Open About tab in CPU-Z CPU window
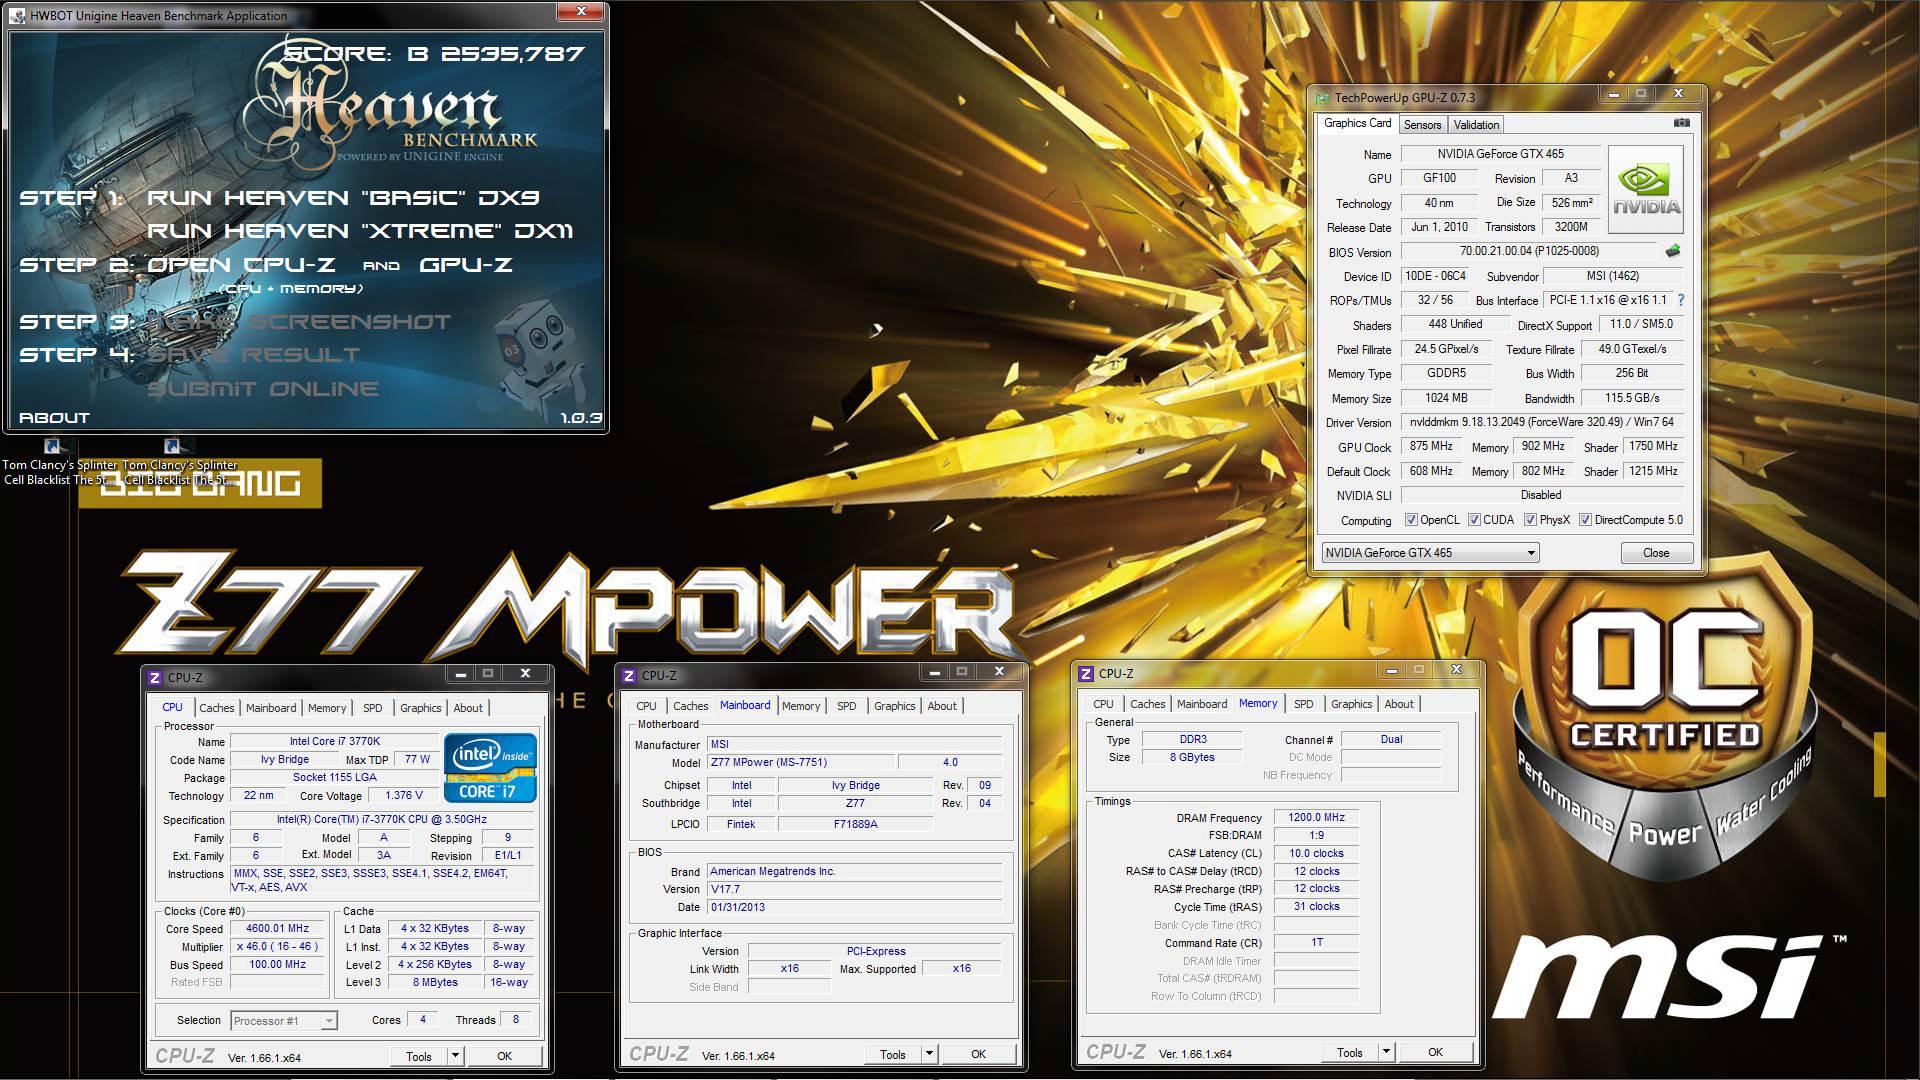1920x1080 pixels. point(468,708)
